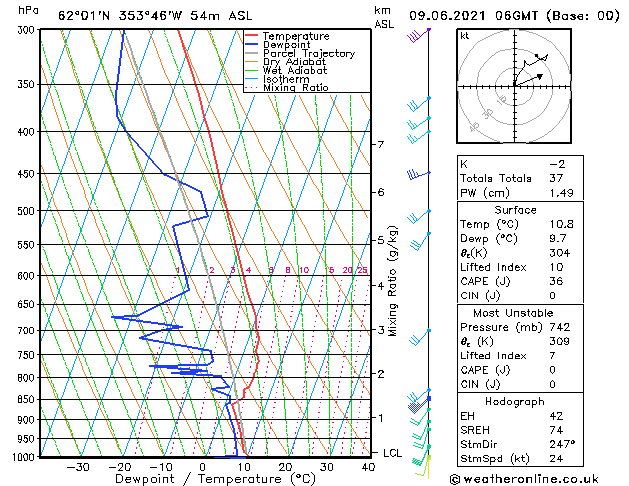This screenshot has height=486, width=629.
Task: Click the 'Most Unstable' section header
Action: pos(513,313)
